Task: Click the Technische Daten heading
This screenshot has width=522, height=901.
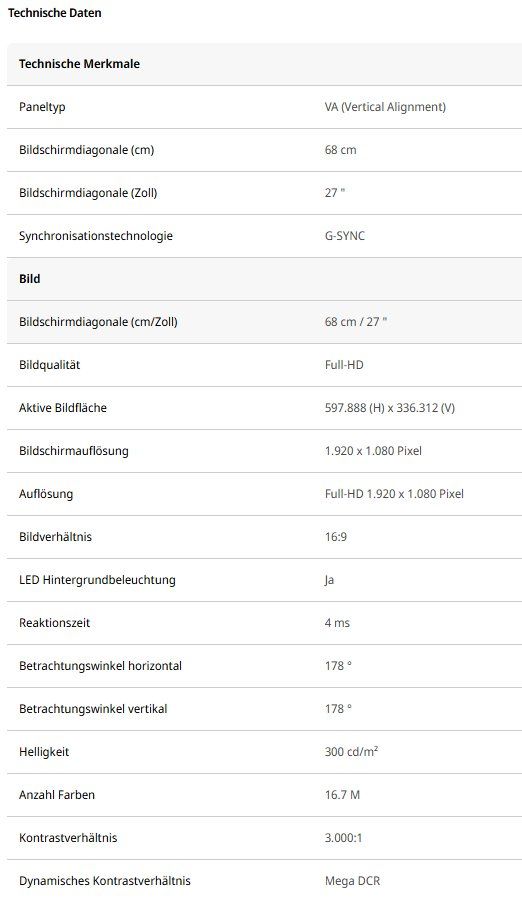Action: [x=55, y=13]
